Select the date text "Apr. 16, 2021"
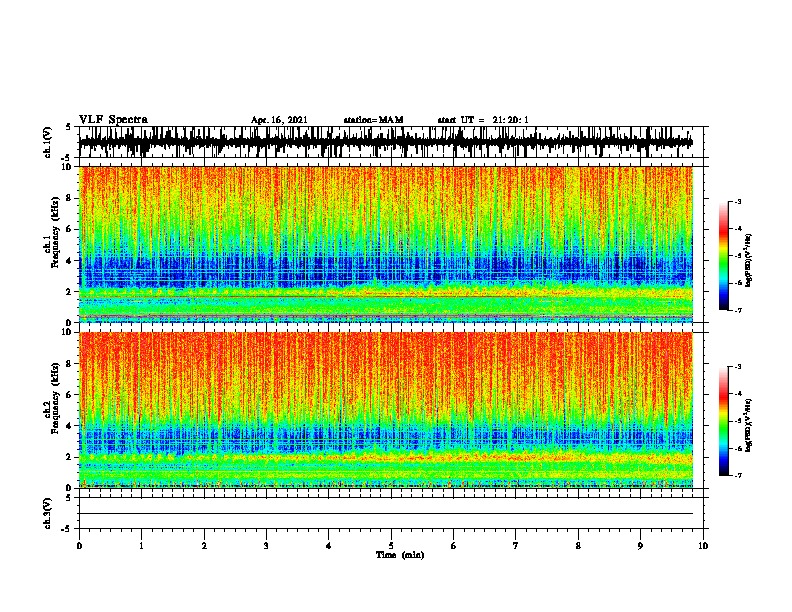Screen dimensions: 792x612 pyautogui.click(x=279, y=120)
